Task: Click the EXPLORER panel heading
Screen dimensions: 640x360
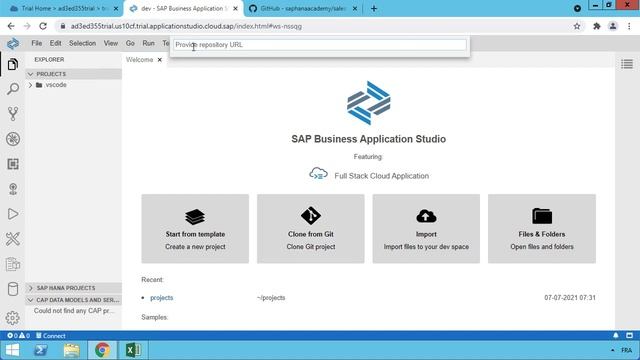Action: click(x=49, y=60)
